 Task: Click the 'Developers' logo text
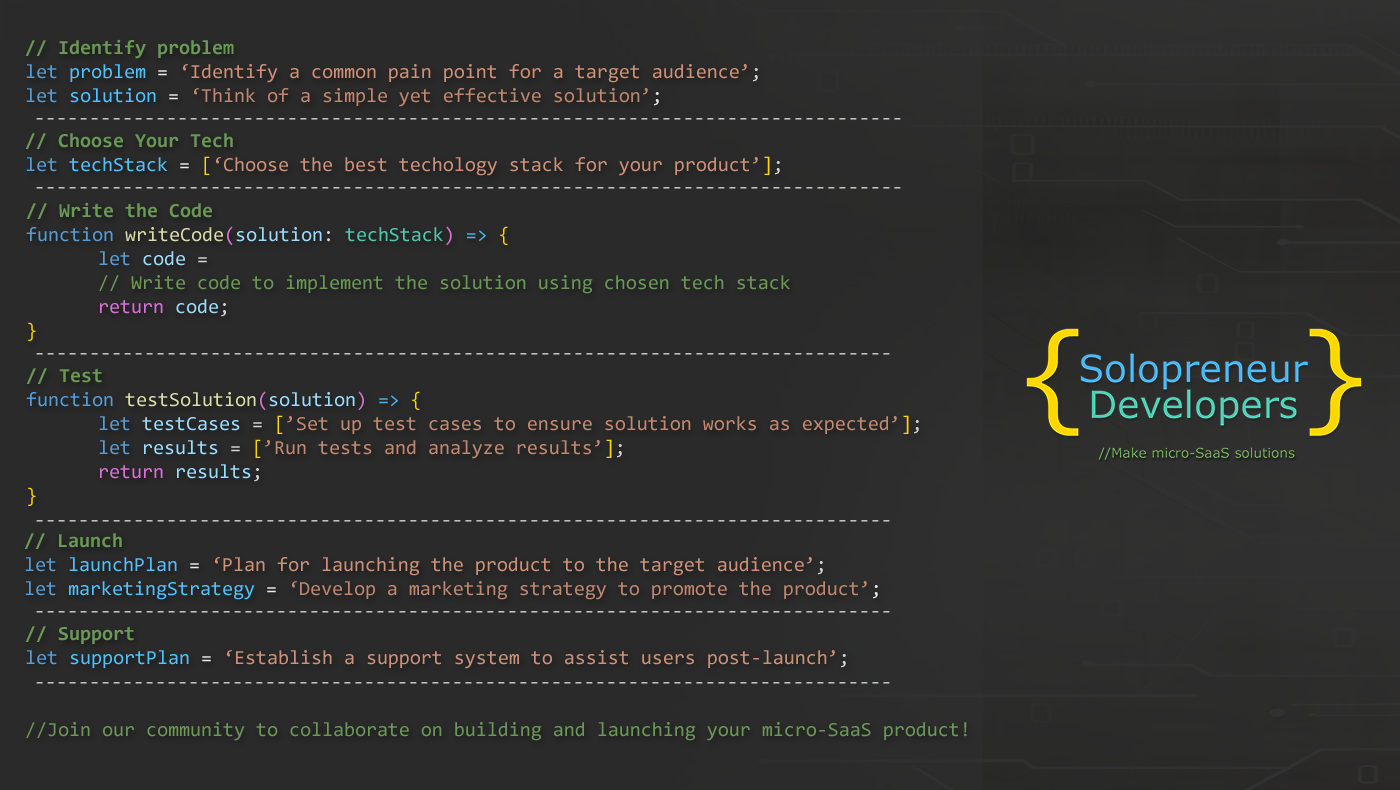[x=1193, y=406]
